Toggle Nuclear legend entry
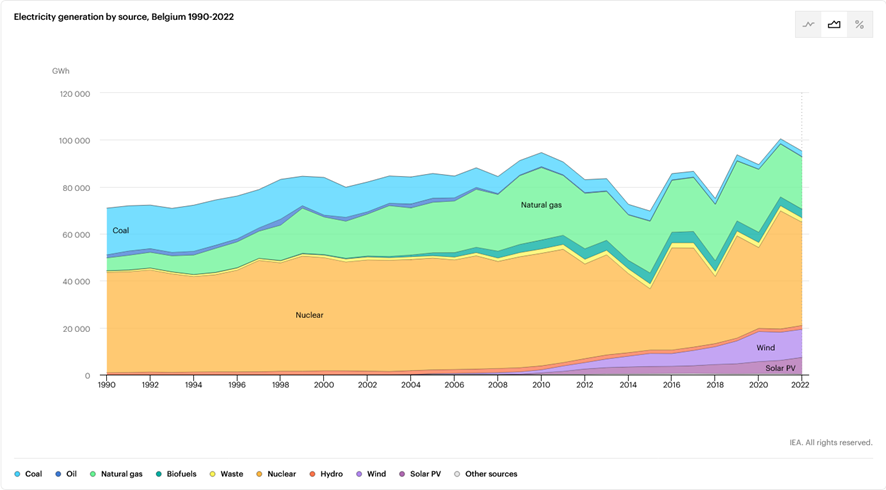Viewport: 886px width, 490px height. (275, 474)
